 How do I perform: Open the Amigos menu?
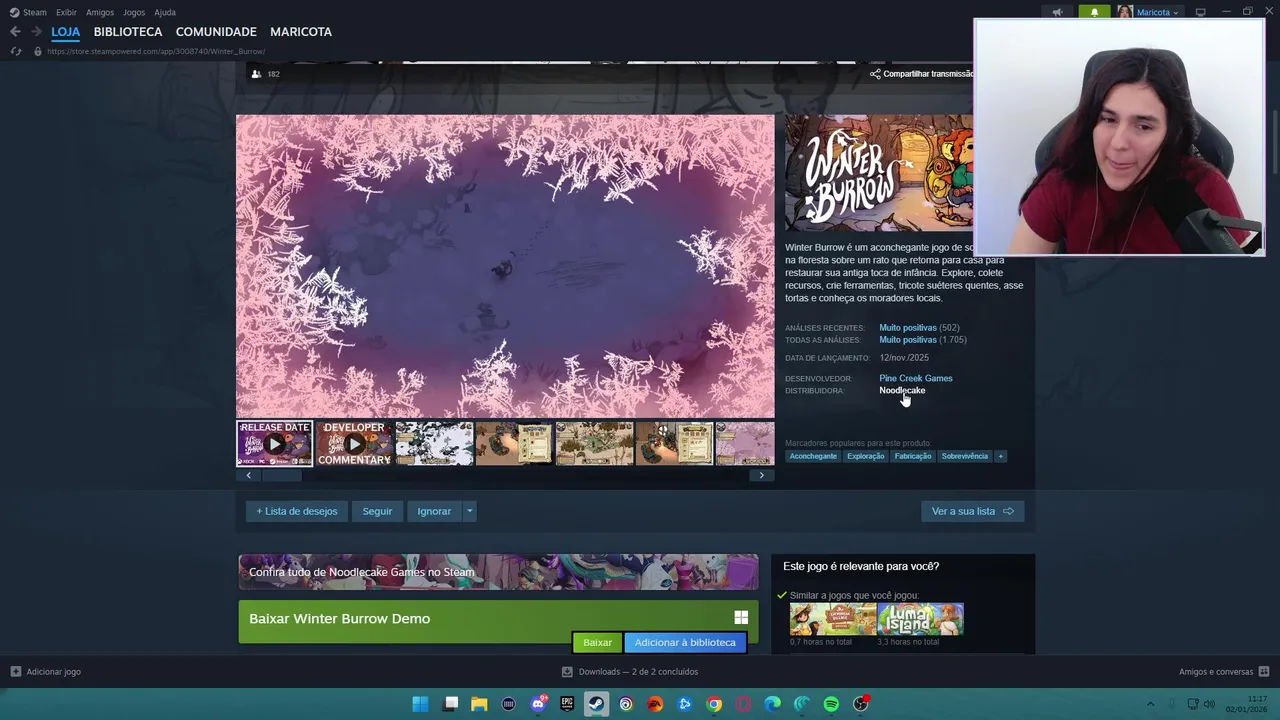pos(100,12)
